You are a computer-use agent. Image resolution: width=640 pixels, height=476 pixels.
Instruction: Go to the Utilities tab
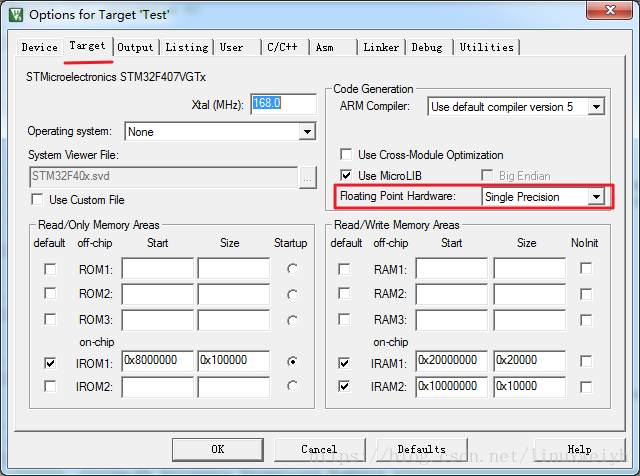click(x=487, y=47)
